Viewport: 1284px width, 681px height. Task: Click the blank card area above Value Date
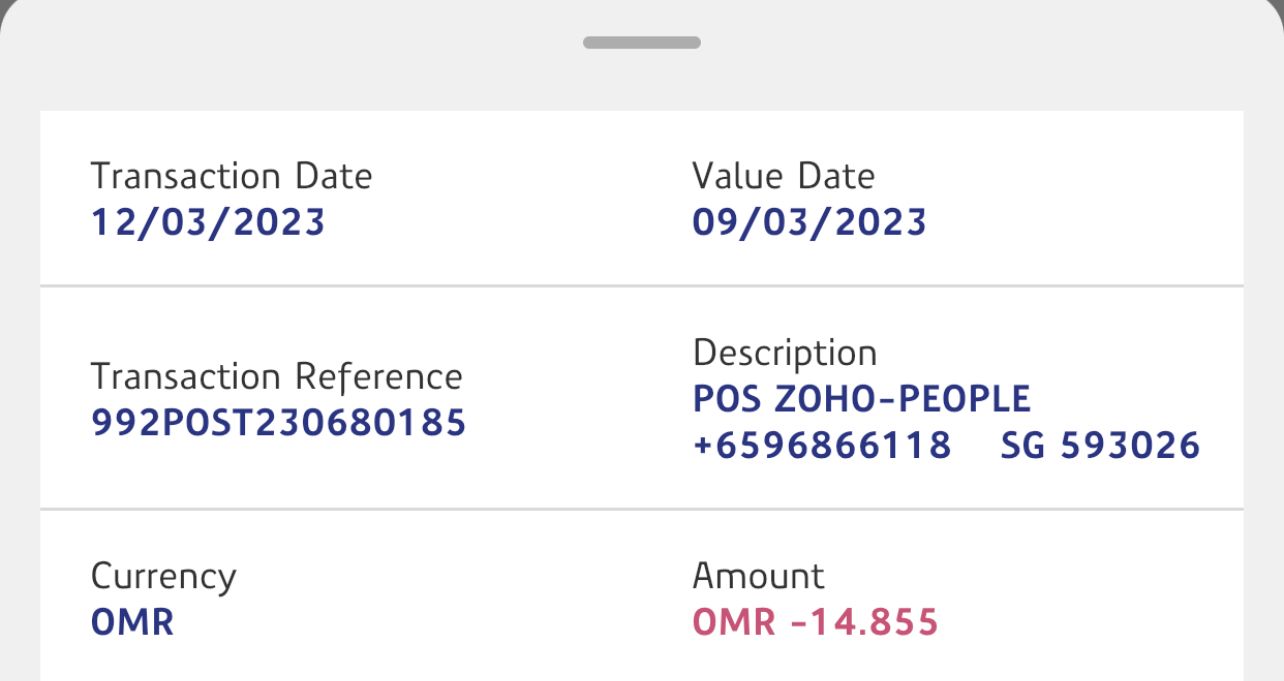[x=900, y=135]
